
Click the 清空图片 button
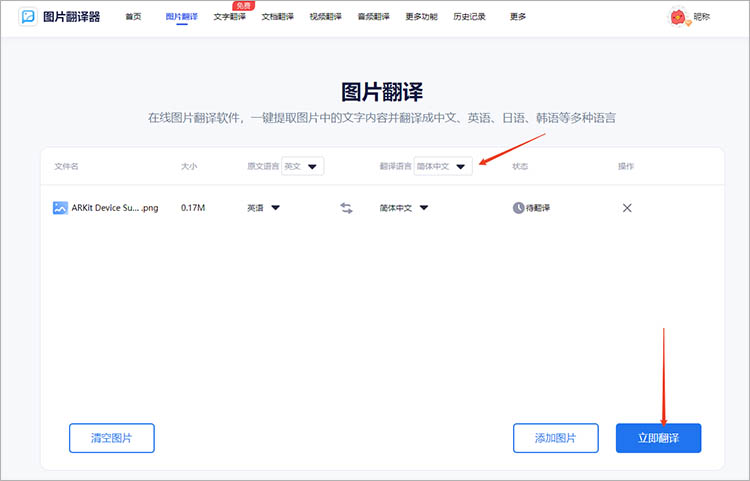112,438
